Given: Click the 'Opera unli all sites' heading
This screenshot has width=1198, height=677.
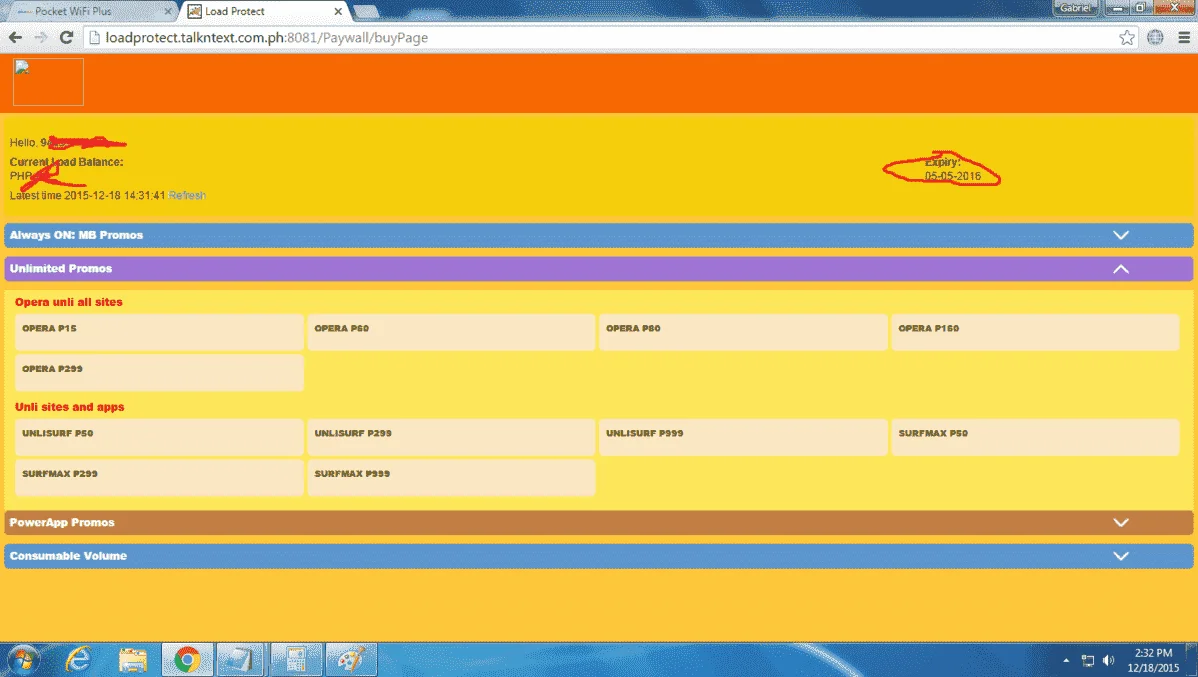Looking at the screenshot, I should pos(69,302).
